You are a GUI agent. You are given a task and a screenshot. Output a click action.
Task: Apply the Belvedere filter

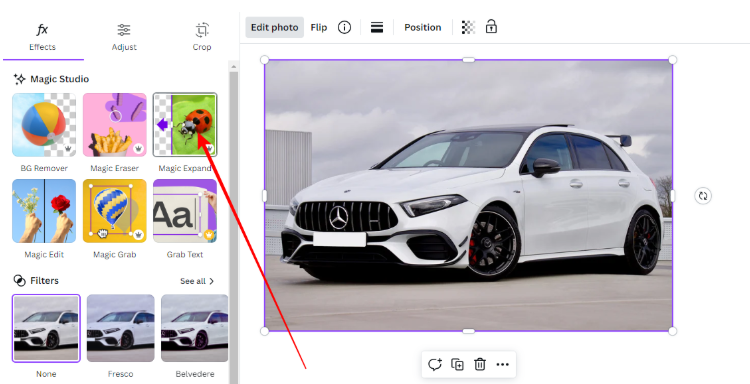195,329
